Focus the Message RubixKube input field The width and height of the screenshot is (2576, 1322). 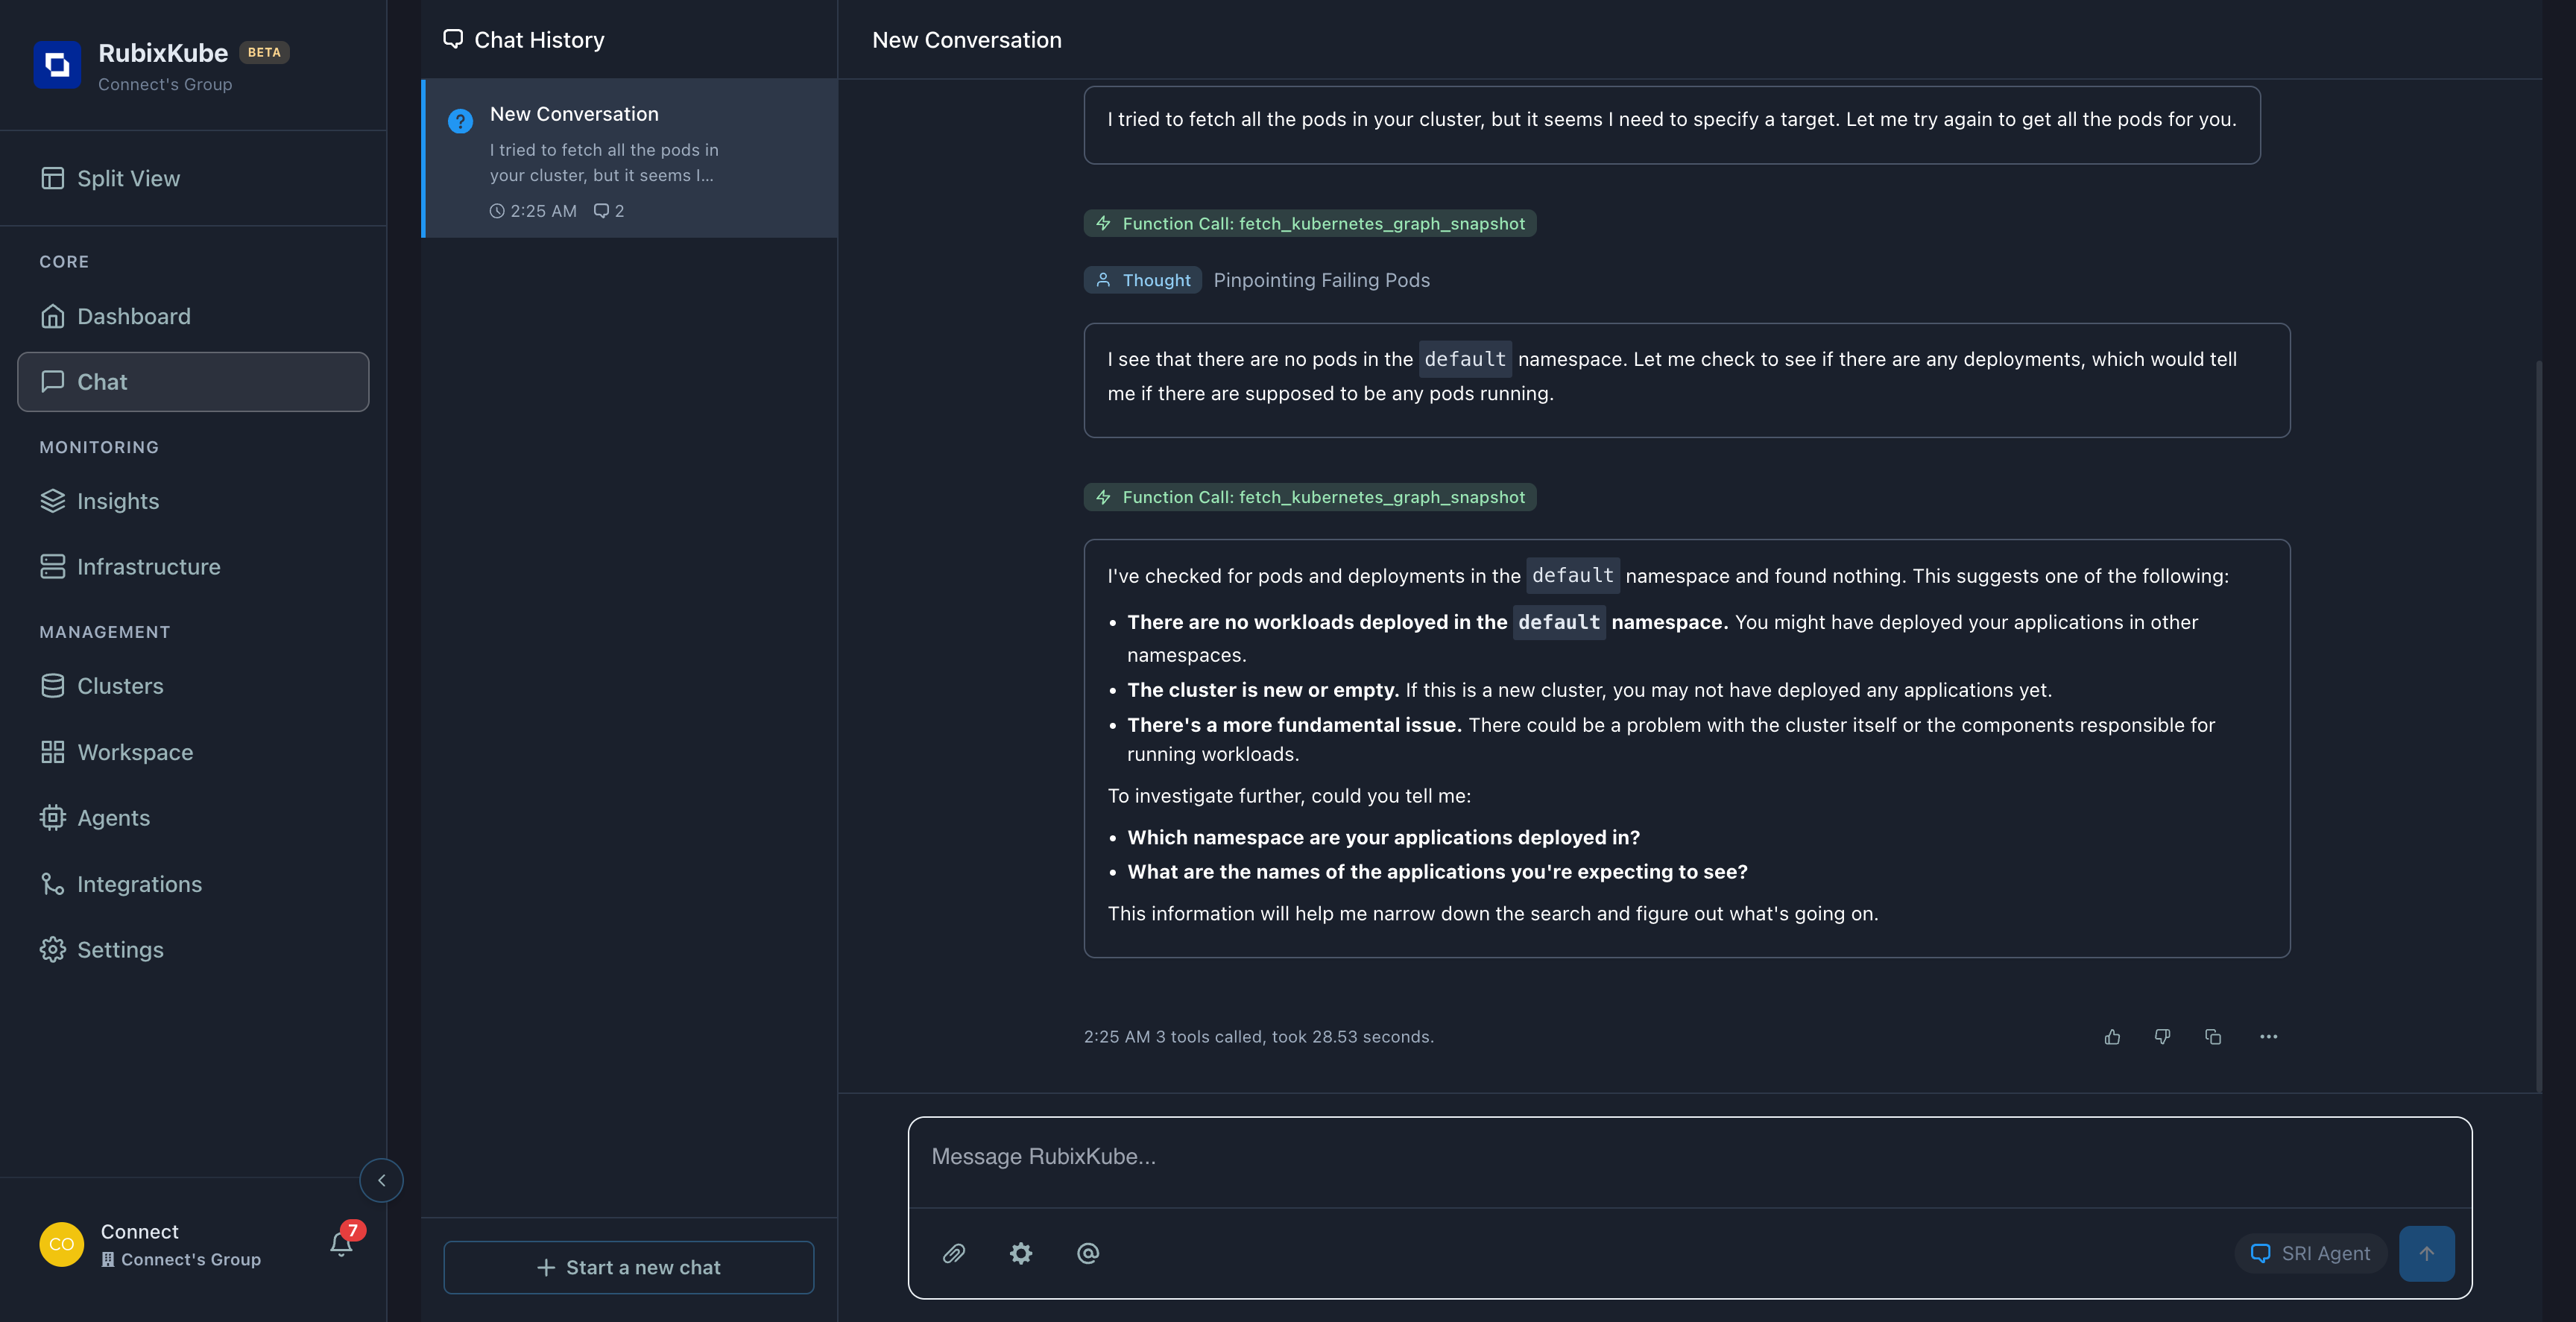(x=1688, y=1158)
